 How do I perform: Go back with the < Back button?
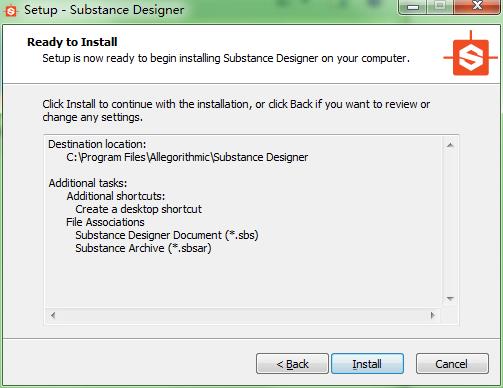[292, 363]
